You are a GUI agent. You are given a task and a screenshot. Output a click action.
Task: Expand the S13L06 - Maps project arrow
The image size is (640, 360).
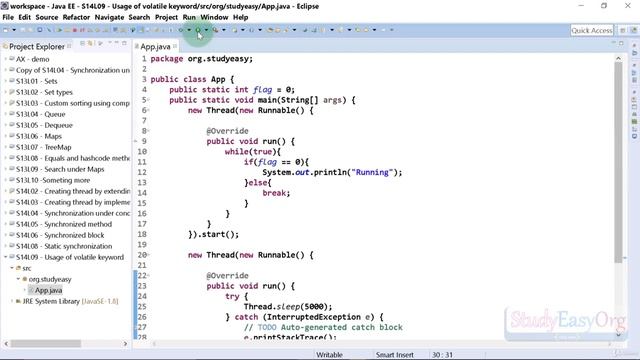tap(6, 136)
